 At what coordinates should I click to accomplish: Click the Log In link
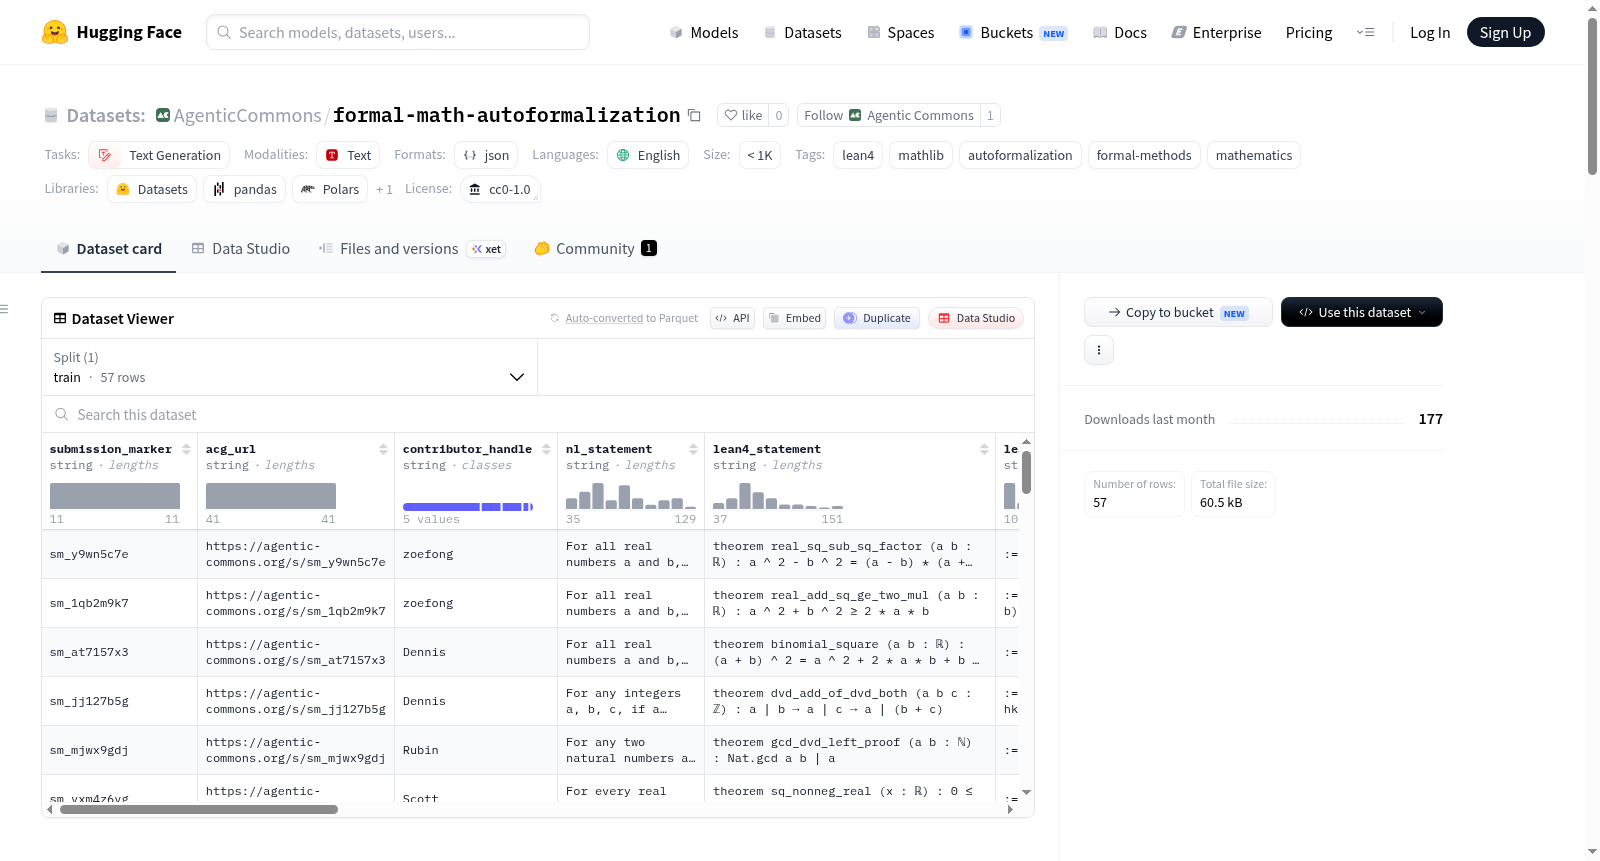pyautogui.click(x=1430, y=33)
